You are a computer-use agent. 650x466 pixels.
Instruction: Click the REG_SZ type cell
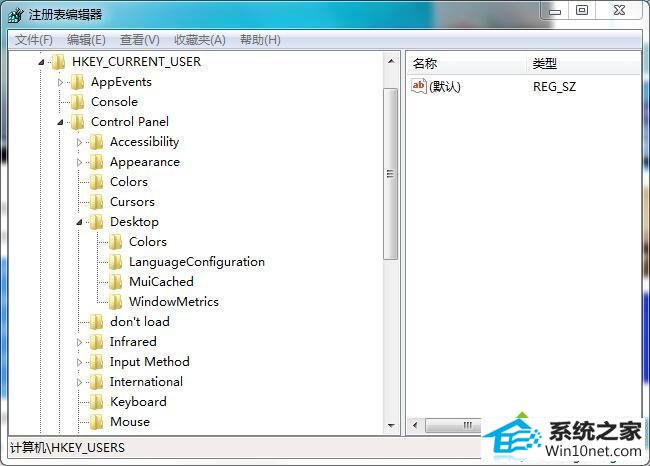tap(555, 87)
